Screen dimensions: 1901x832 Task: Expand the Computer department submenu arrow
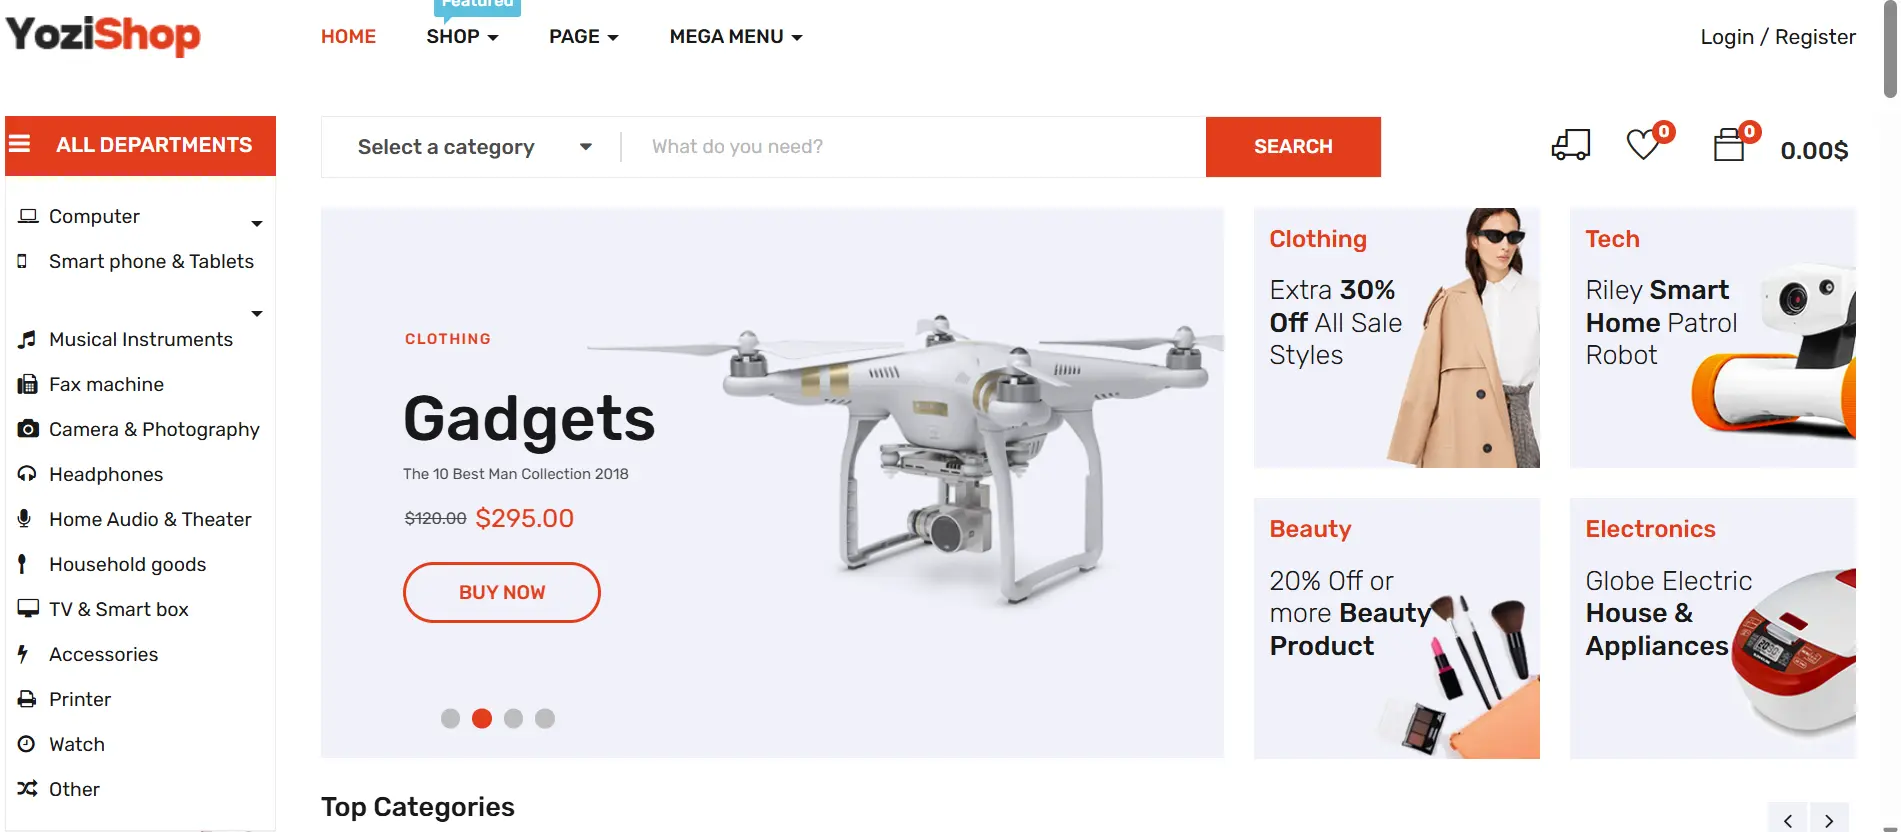click(257, 223)
